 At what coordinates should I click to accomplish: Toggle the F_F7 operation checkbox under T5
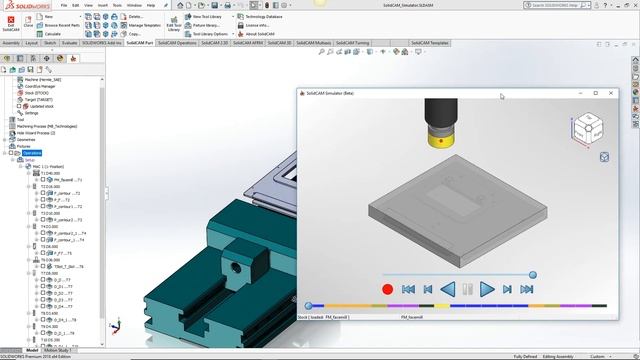click(x=43, y=253)
